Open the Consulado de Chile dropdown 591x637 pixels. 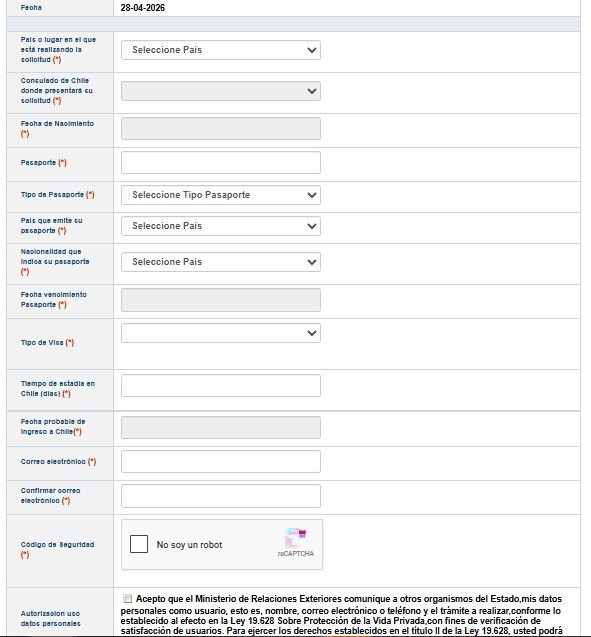[221, 91]
